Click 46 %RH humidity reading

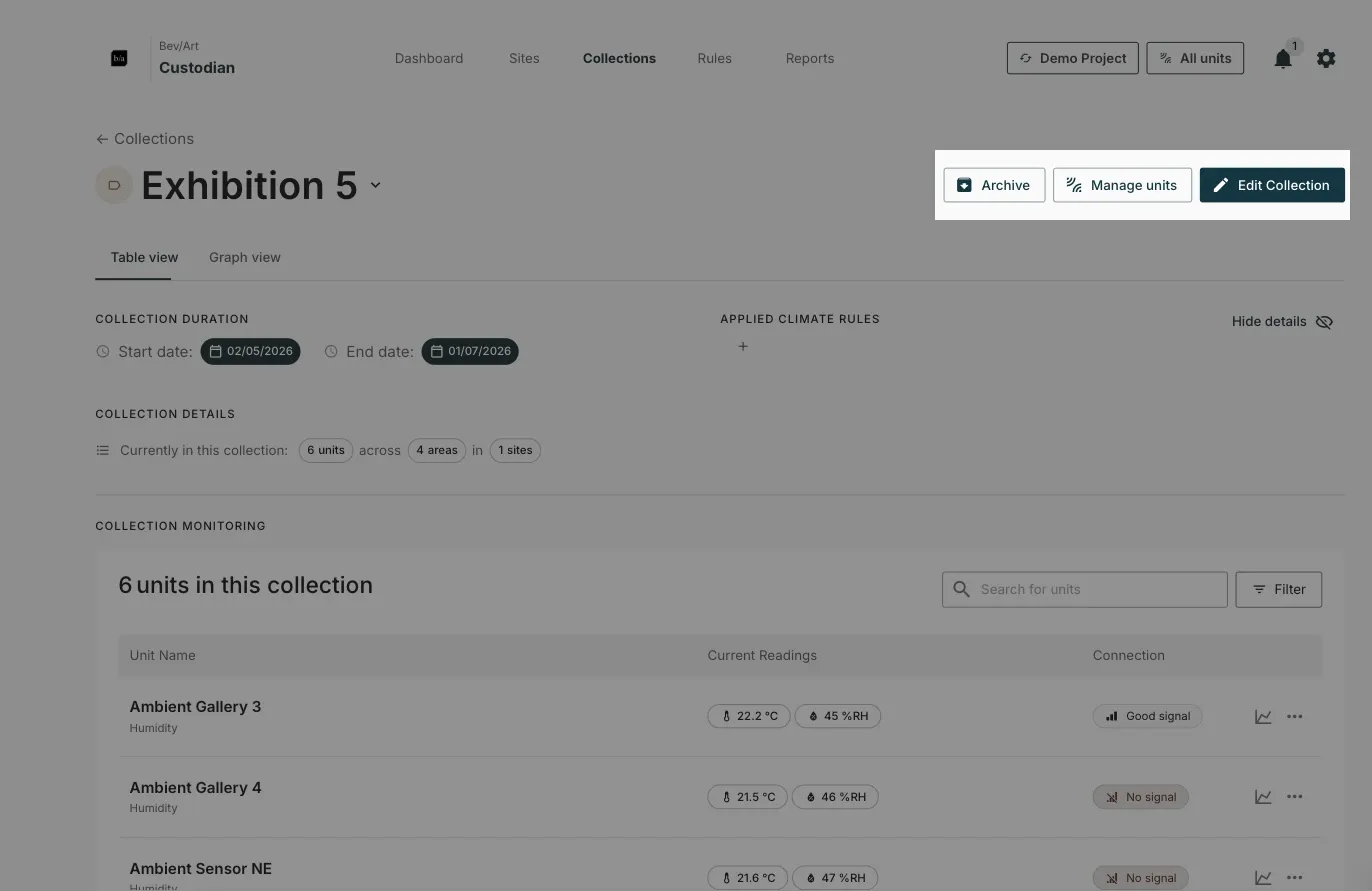tap(836, 797)
